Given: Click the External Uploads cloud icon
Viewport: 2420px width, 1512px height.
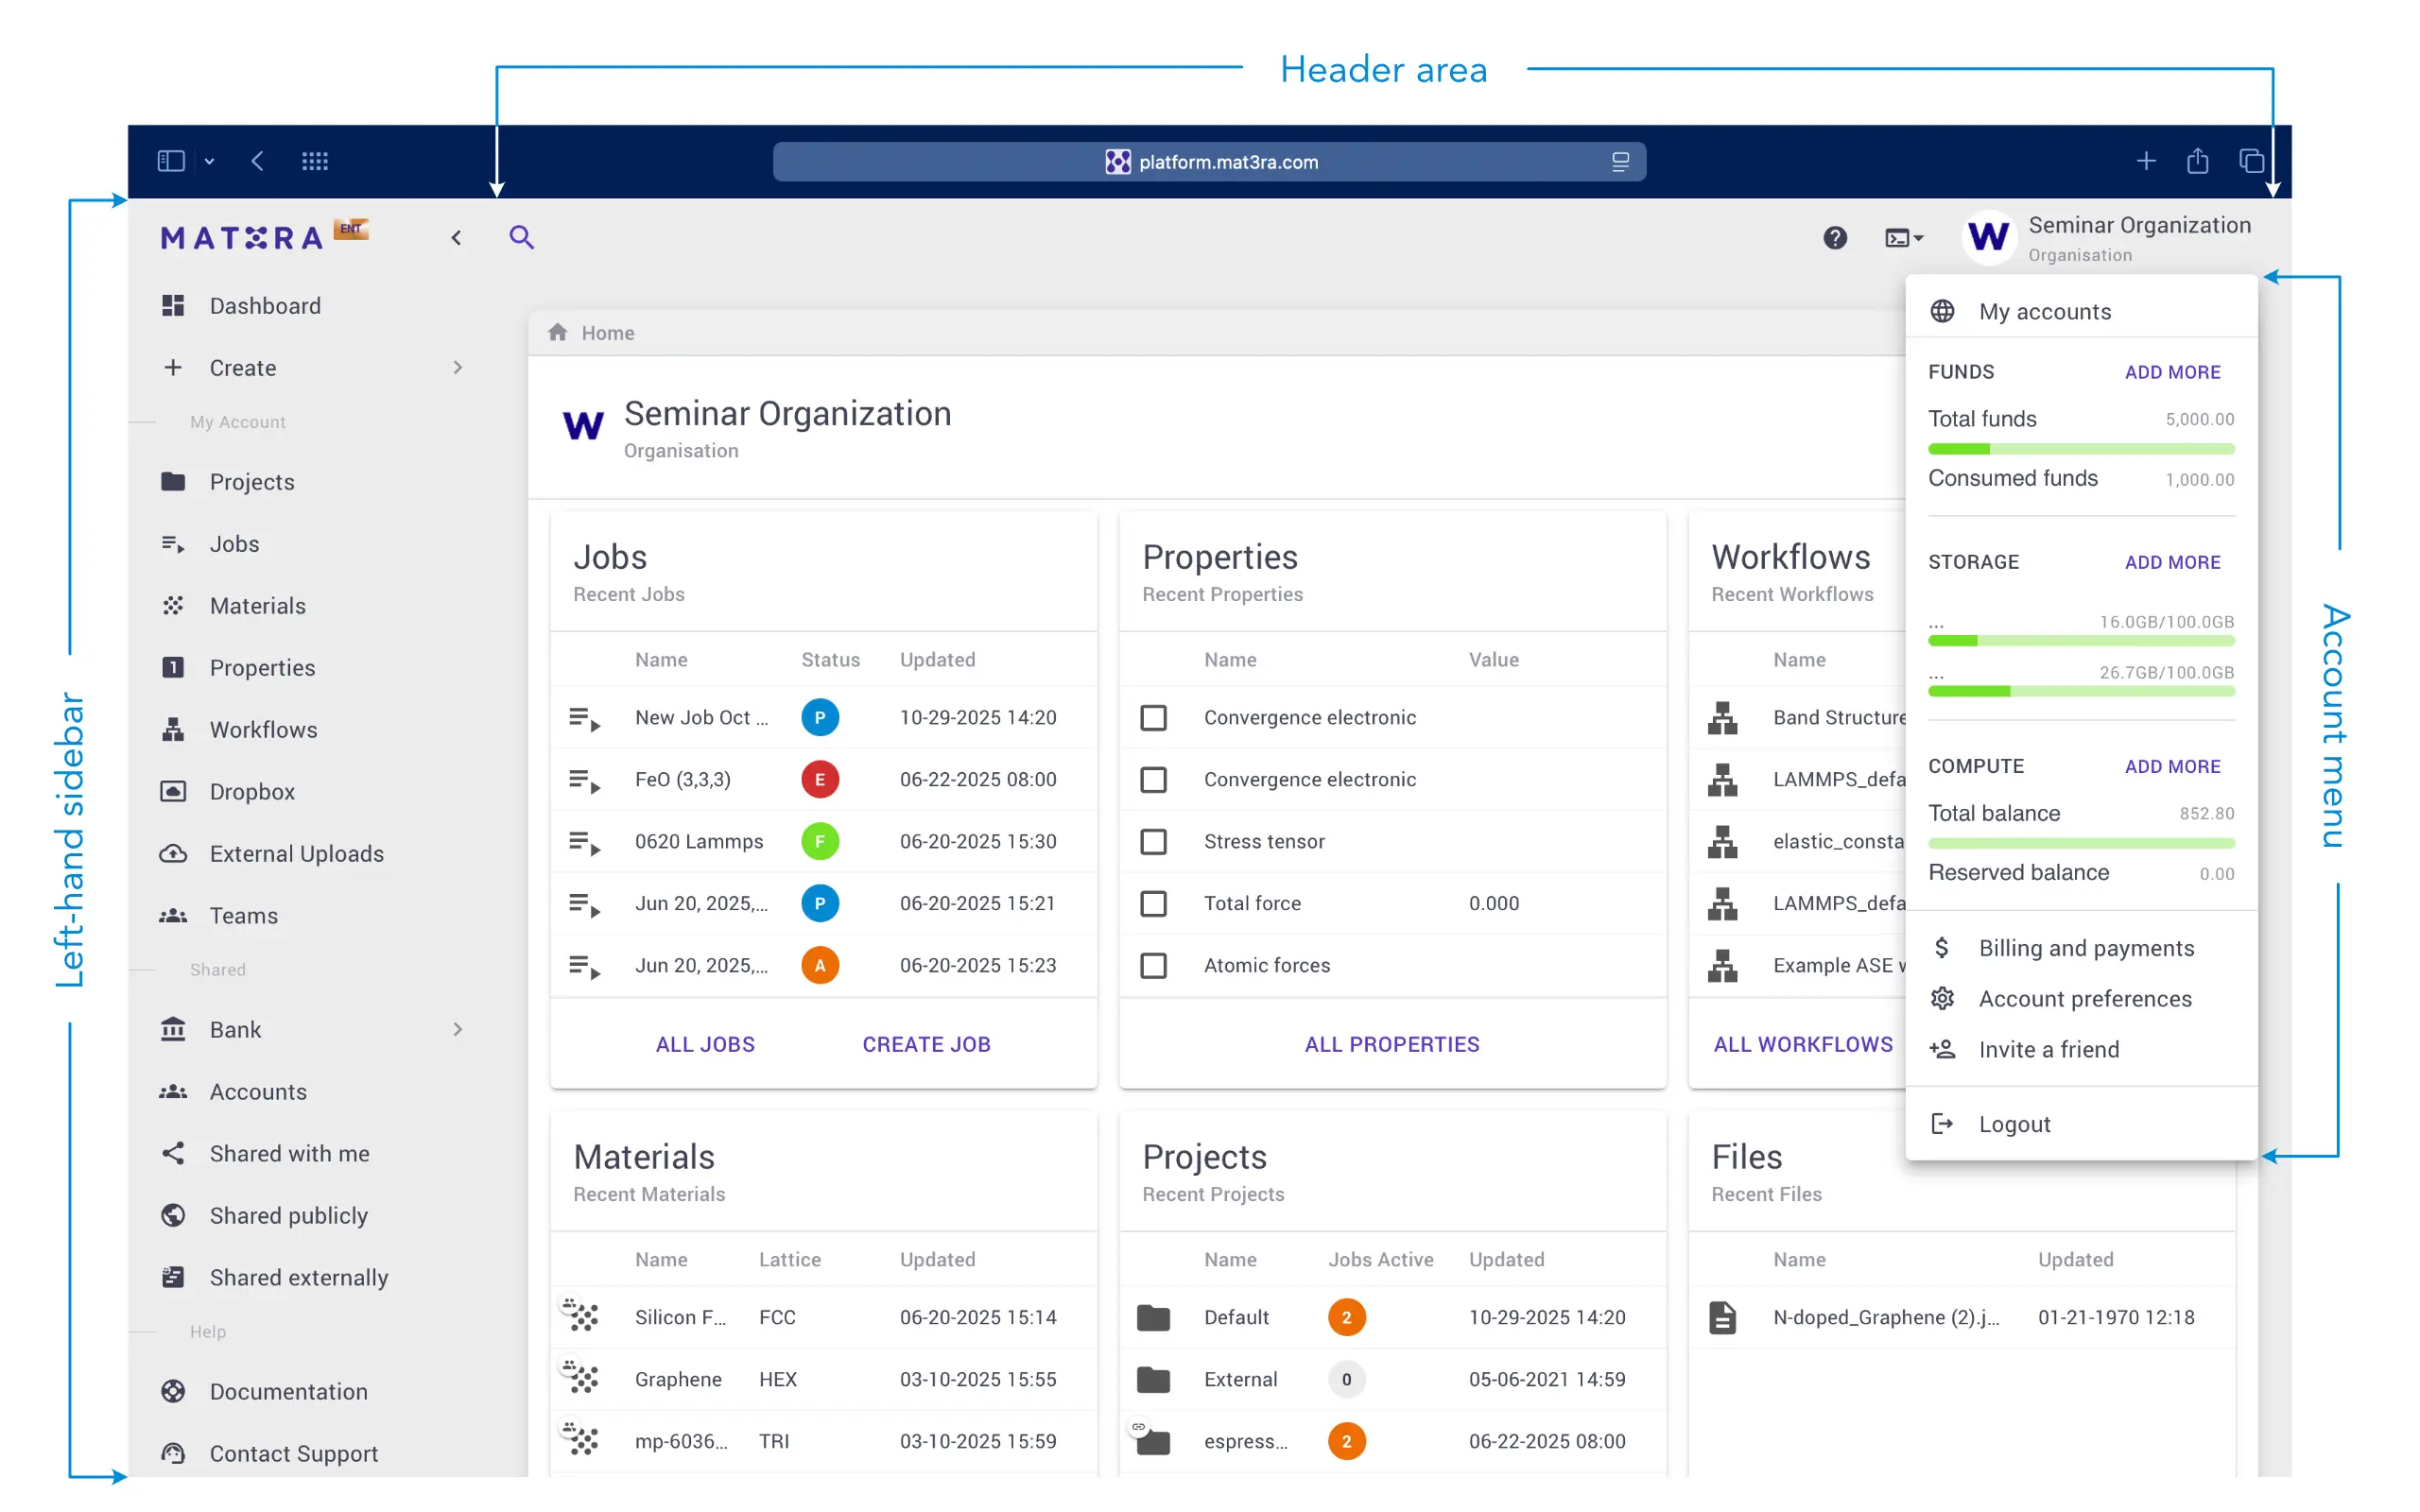Looking at the screenshot, I should tap(173, 853).
